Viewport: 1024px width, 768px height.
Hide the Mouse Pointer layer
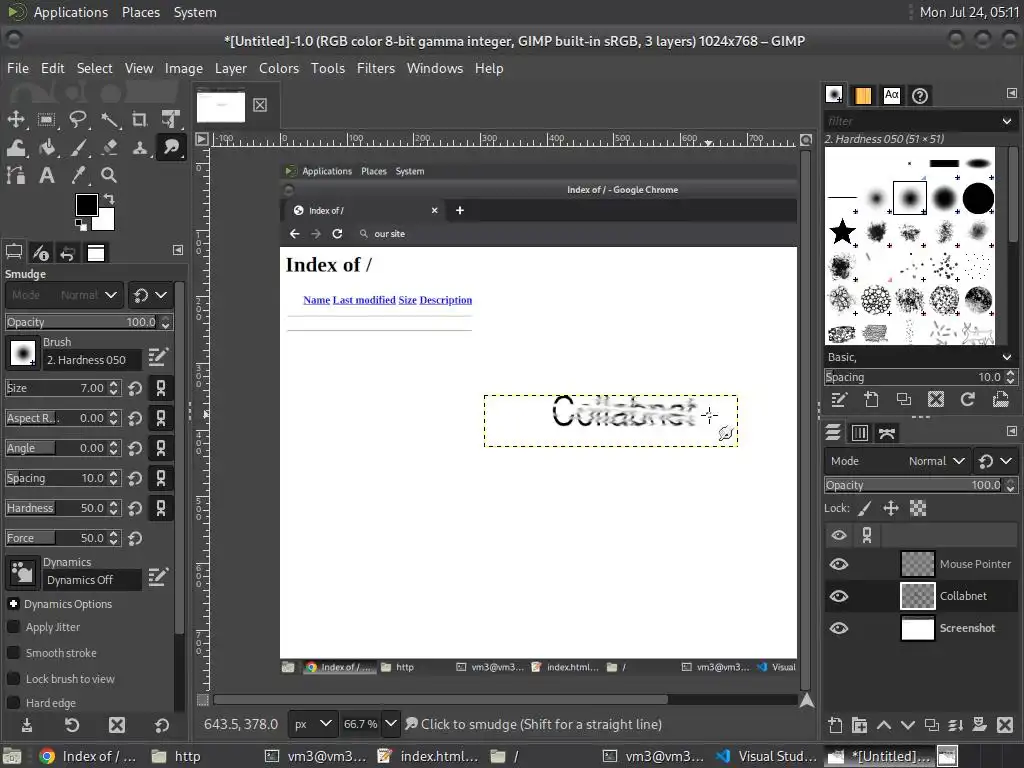[x=839, y=564]
